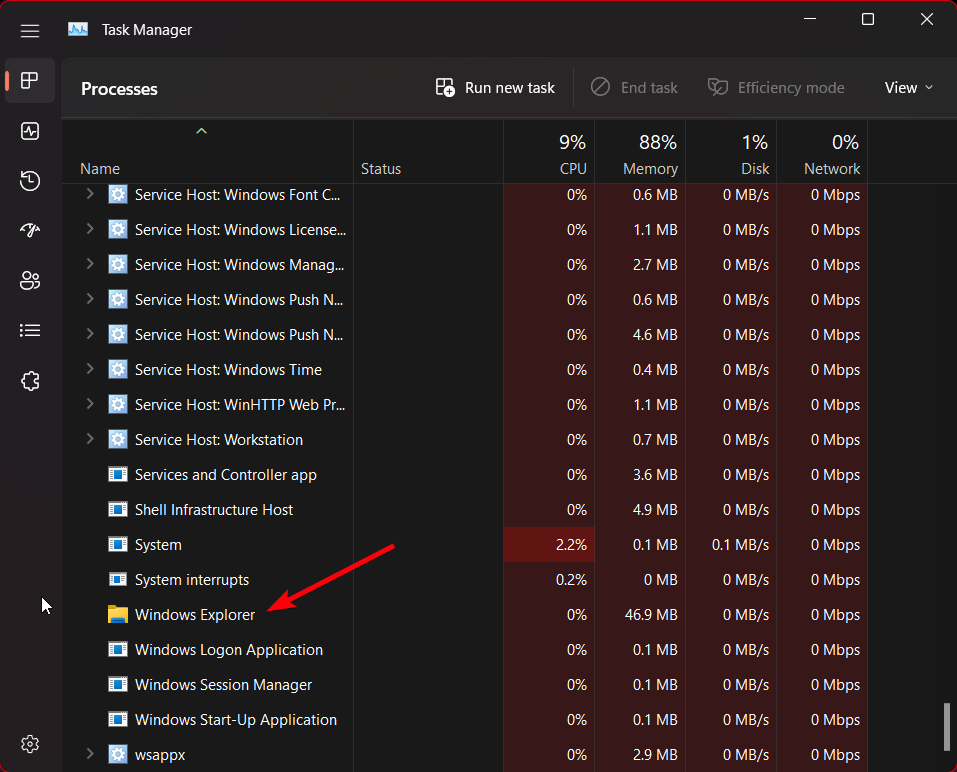This screenshot has width=957, height=772.
Task: Click the Windows Explorer folder icon
Action: click(118, 615)
